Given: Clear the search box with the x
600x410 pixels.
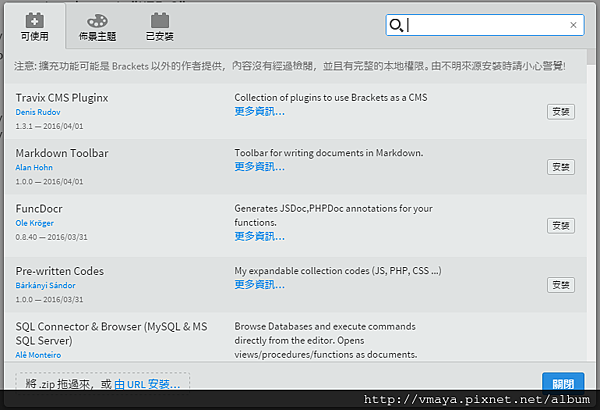Looking at the screenshot, I should point(573,25).
